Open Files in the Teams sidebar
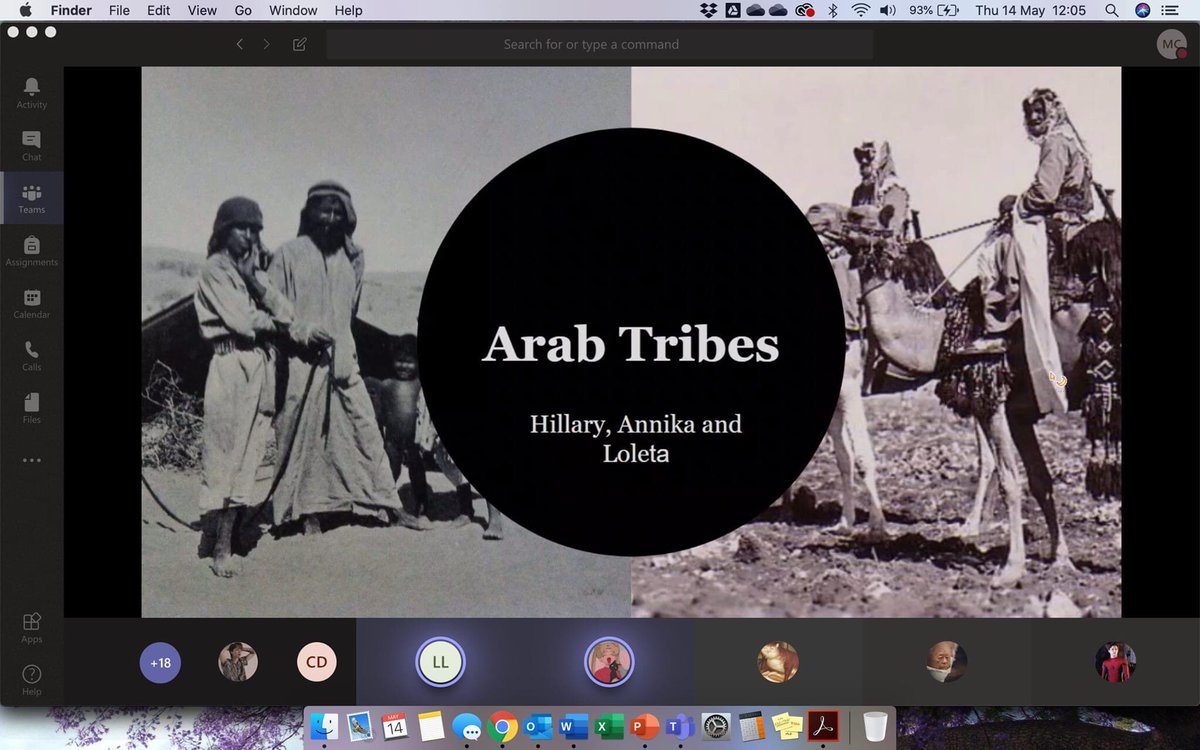 (31, 407)
